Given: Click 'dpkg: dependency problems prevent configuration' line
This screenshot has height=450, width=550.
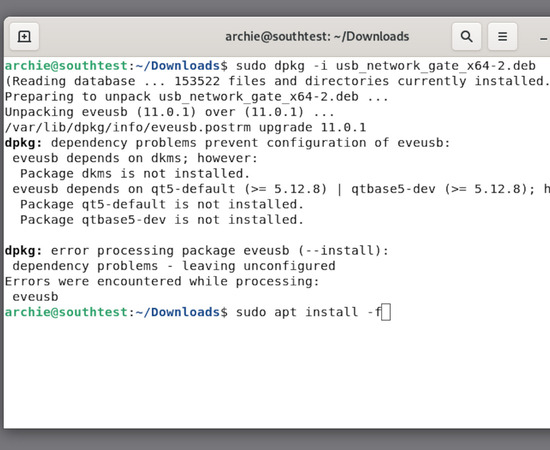Looking at the screenshot, I should point(227,143).
